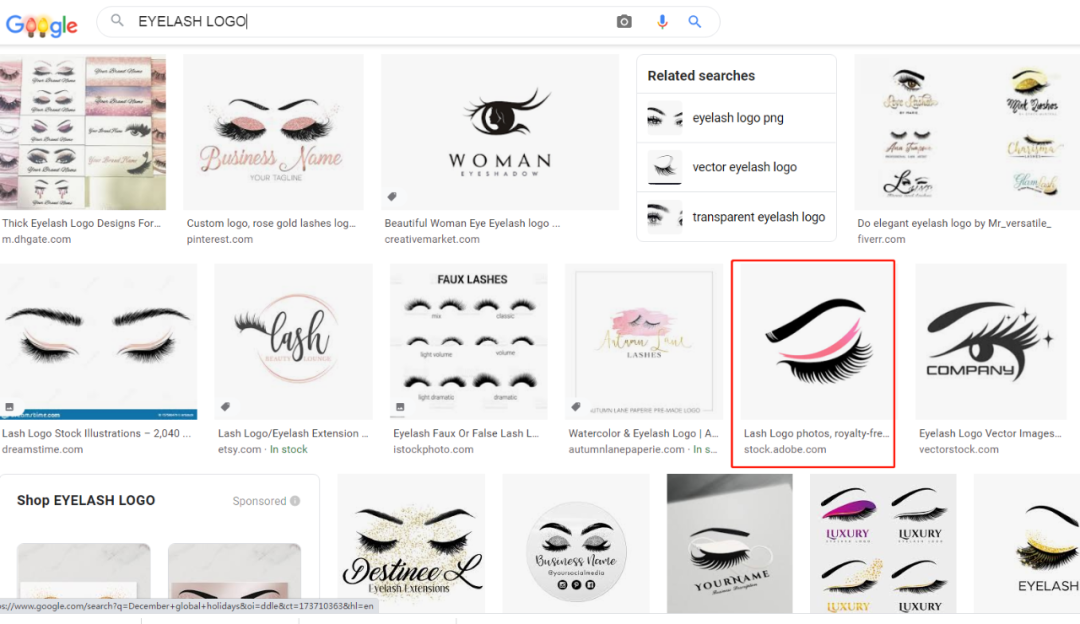Image resolution: width=1080 pixels, height=624 pixels.
Task: Click 'Watercolor & Eyelash Logo' caption
Action: pos(643,433)
